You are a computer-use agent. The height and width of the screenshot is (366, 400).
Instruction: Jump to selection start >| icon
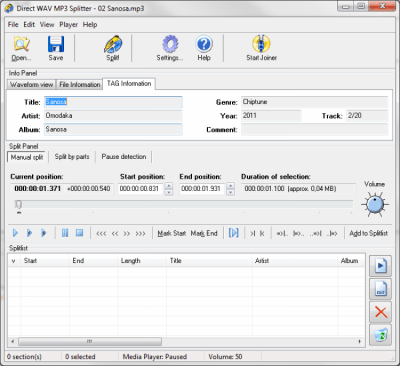(253, 233)
